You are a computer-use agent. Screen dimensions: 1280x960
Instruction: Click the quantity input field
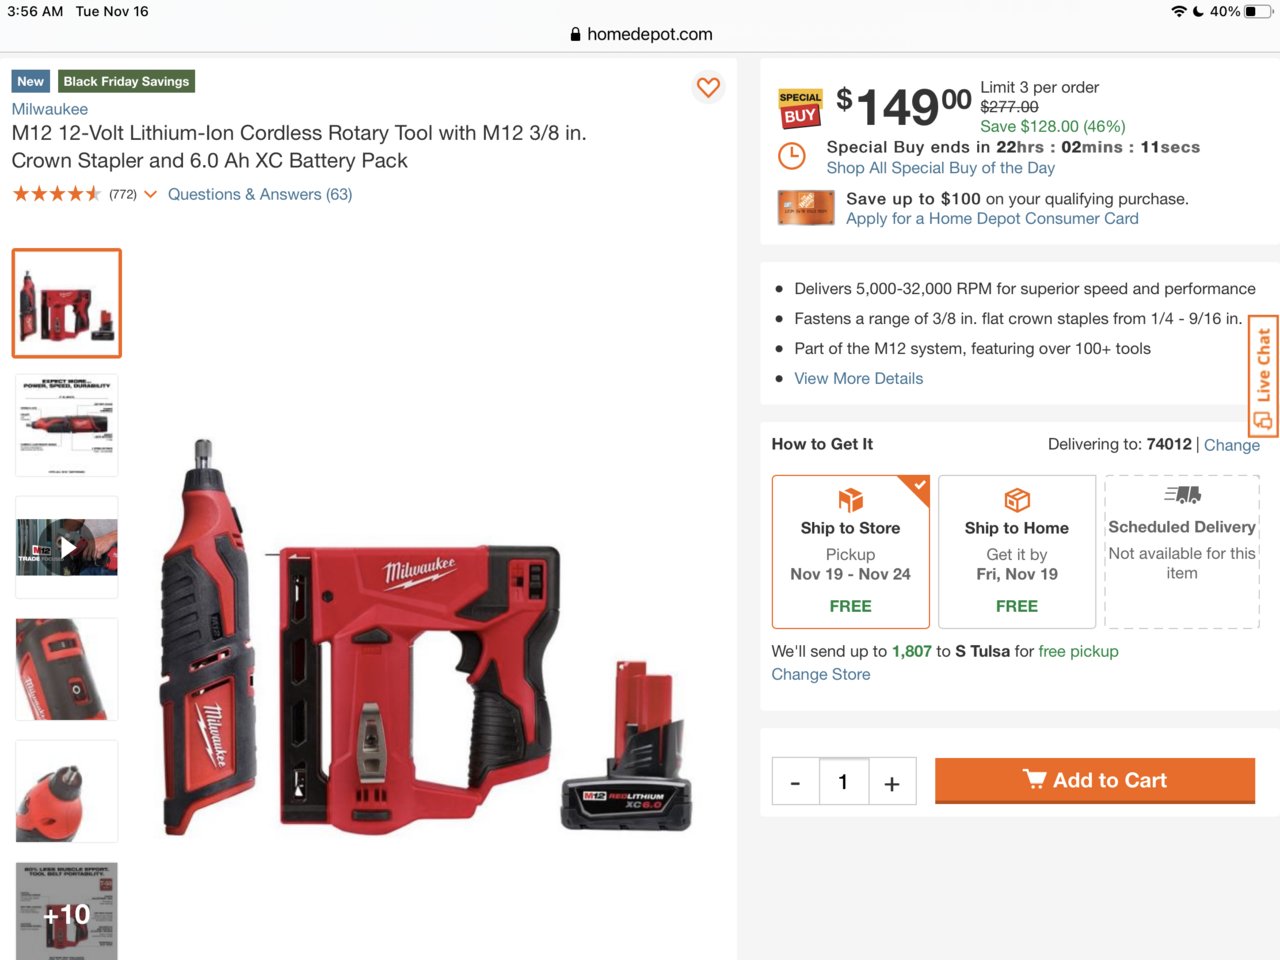(x=843, y=782)
